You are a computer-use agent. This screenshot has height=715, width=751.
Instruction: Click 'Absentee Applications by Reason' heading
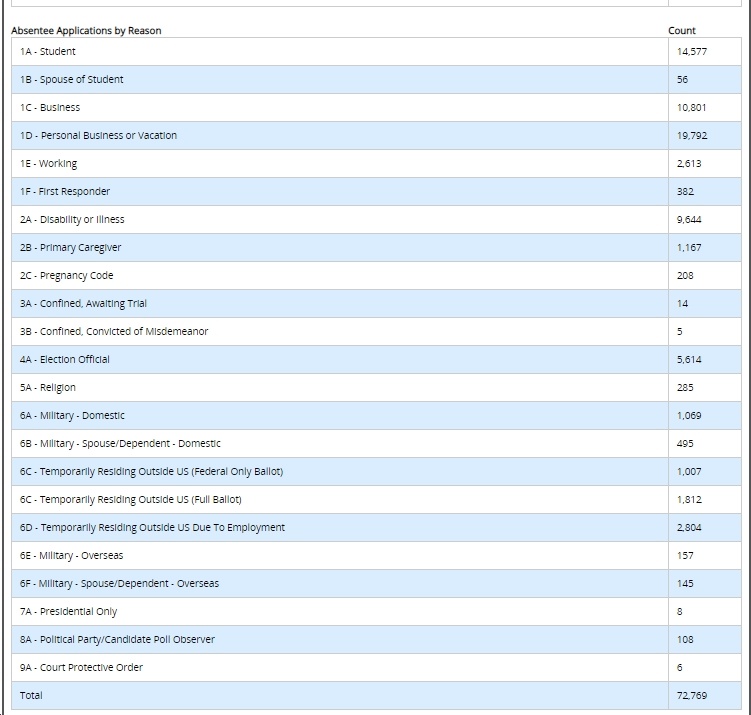coord(86,31)
